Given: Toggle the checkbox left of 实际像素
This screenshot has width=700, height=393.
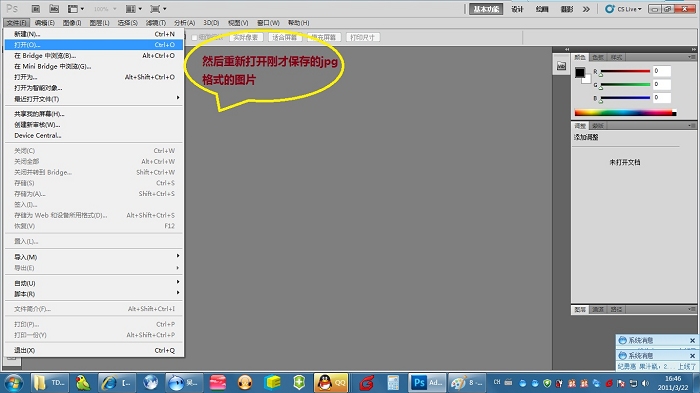Looking at the screenshot, I should click(194, 38).
